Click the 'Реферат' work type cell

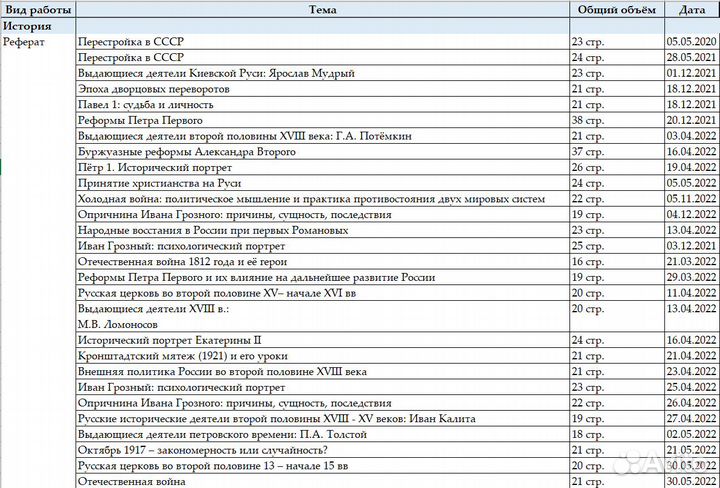(x=38, y=42)
